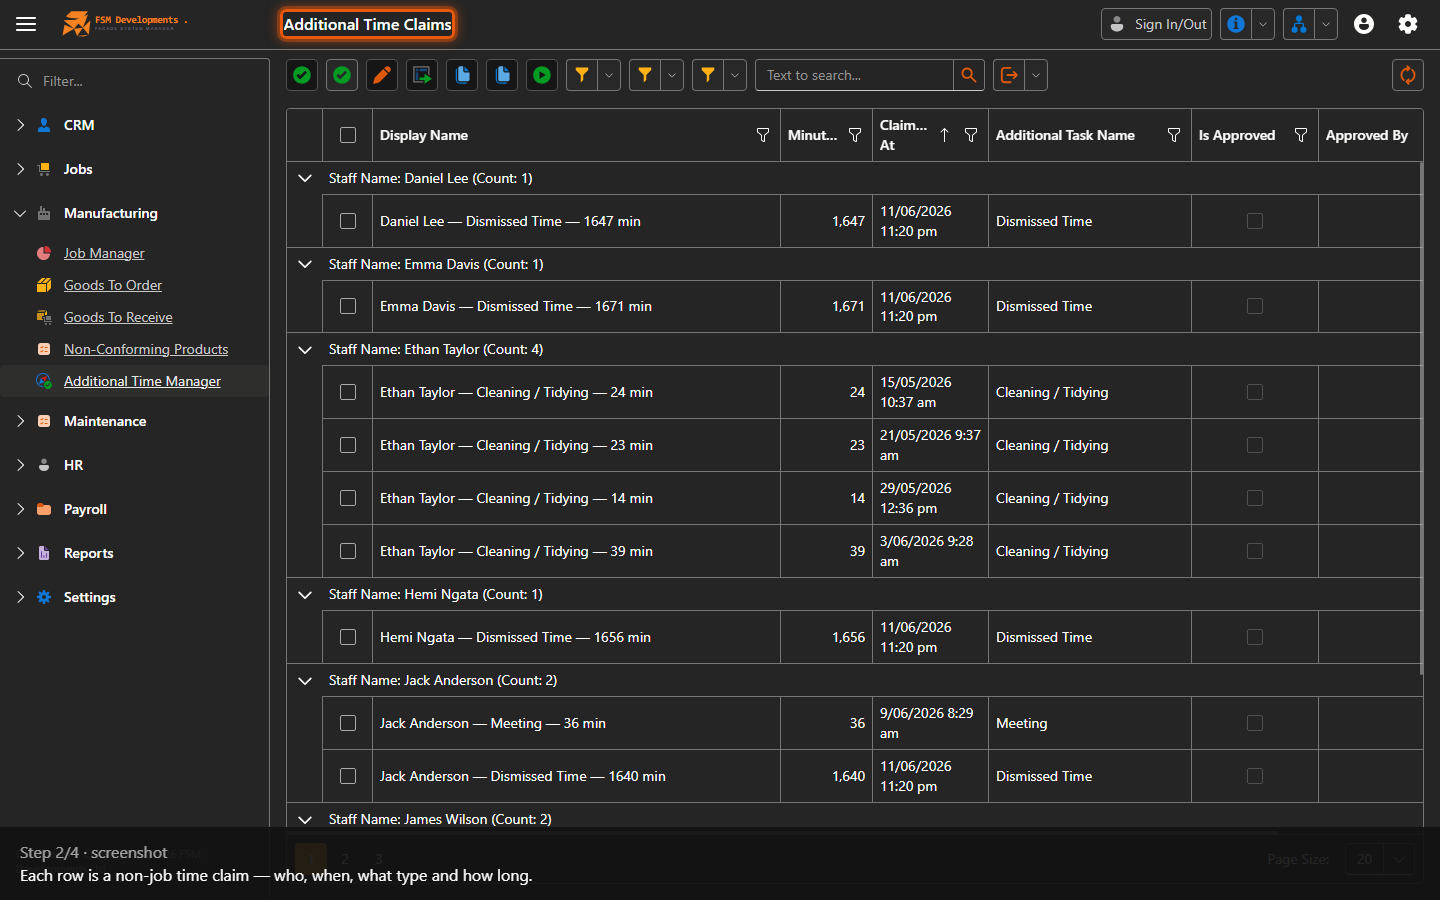The height and width of the screenshot is (900, 1440).
Task: Click the orange pencil edit icon
Action: [382, 75]
